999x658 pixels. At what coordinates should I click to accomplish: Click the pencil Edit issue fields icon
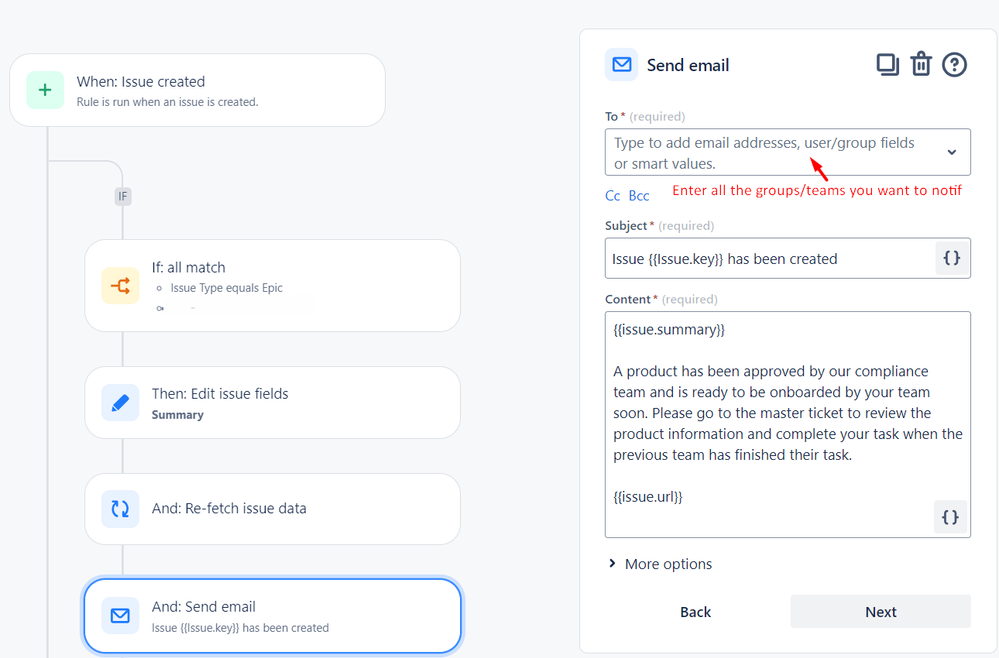pyautogui.click(x=120, y=403)
